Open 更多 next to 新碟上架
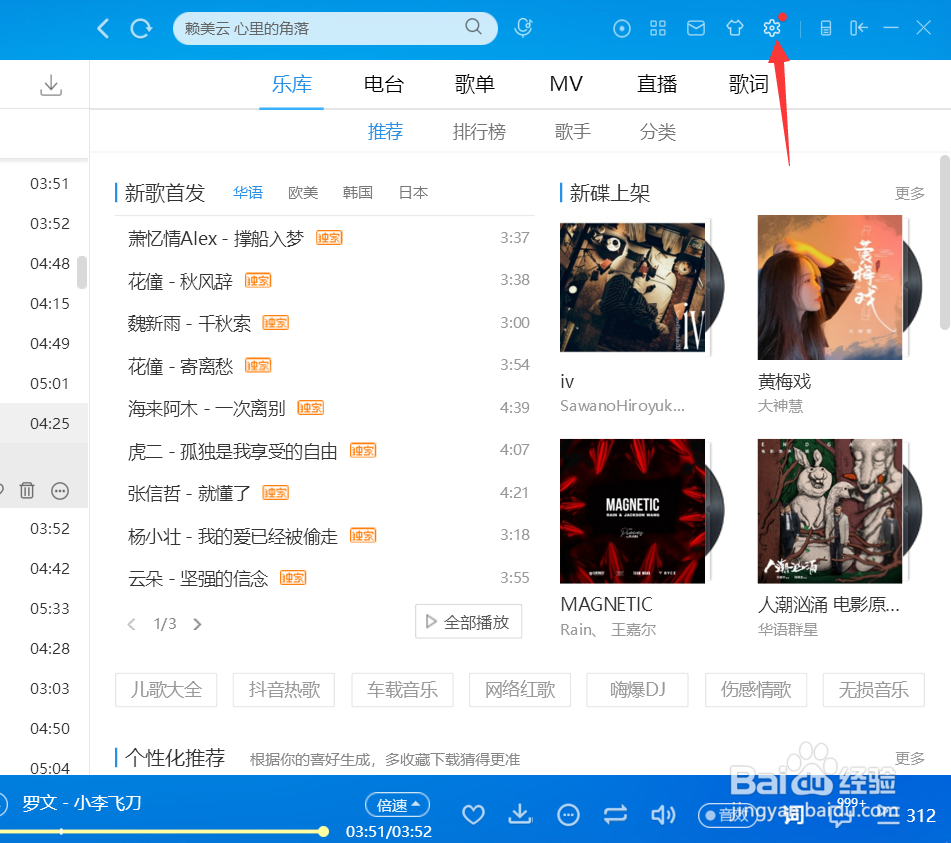This screenshot has width=951, height=843. tap(909, 193)
